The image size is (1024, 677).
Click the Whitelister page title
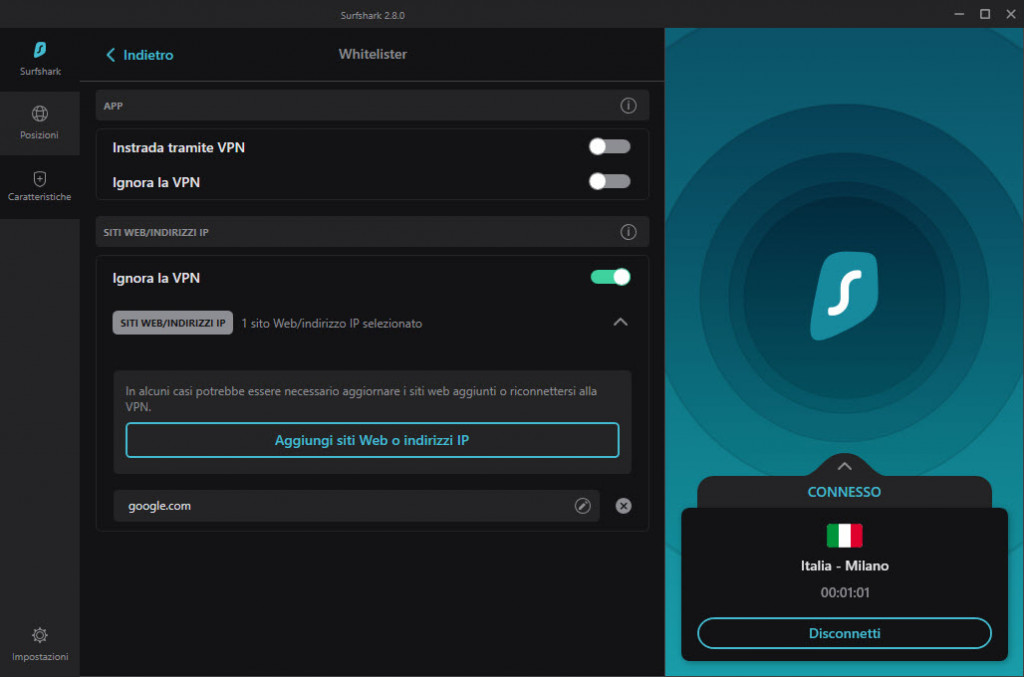pyautogui.click(x=372, y=54)
